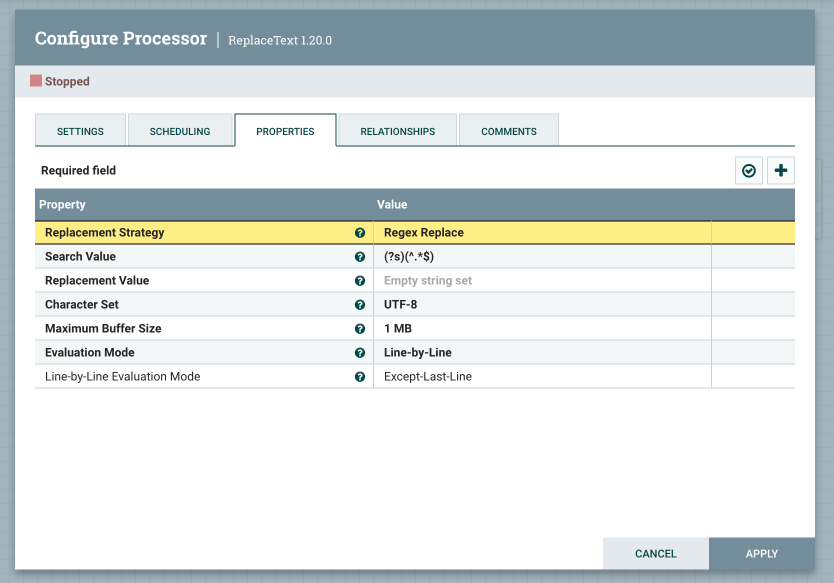This screenshot has width=834, height=583.
Task: Click the Property column header
Action: point(62,204)
